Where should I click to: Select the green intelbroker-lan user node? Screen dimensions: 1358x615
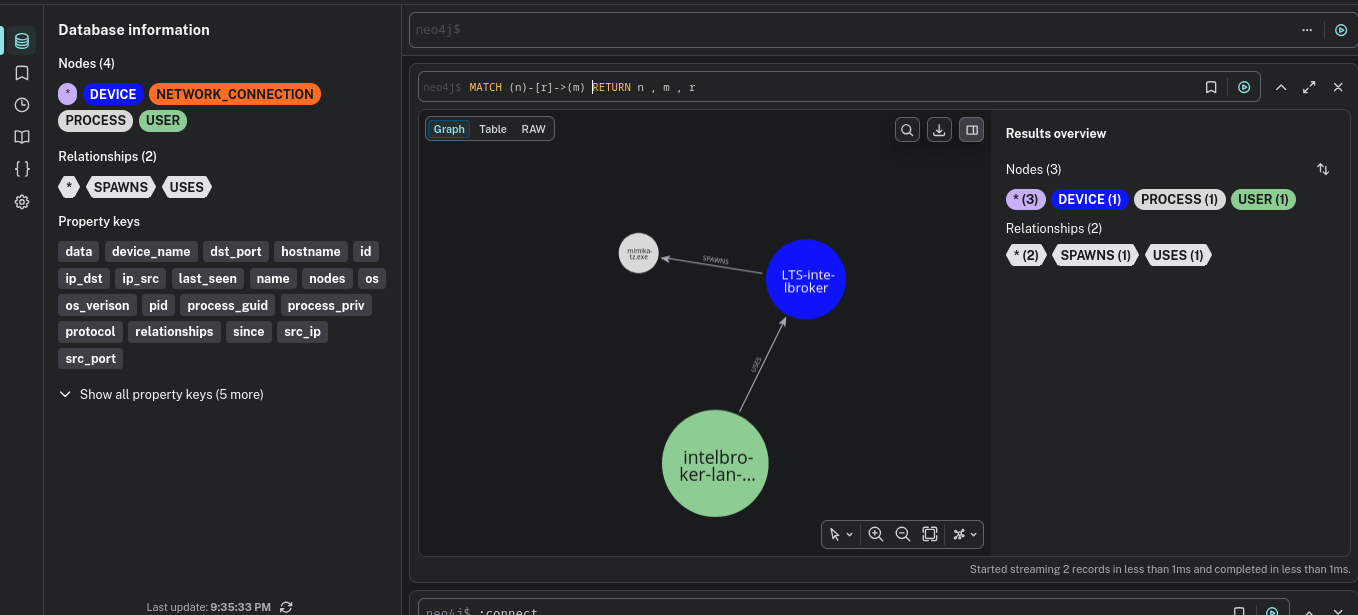[715, 464]
